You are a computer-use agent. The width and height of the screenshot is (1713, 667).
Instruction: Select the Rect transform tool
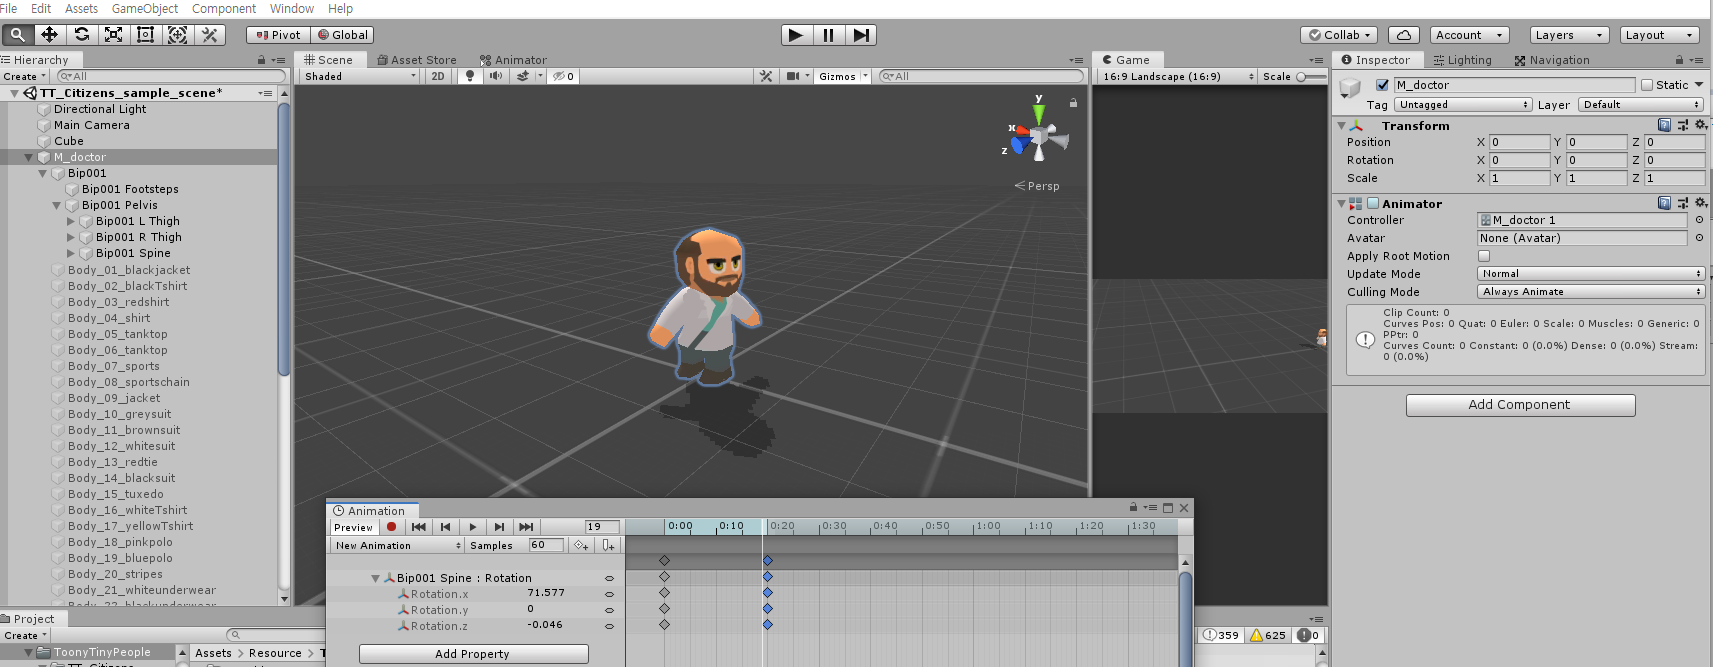coord(146,35)
